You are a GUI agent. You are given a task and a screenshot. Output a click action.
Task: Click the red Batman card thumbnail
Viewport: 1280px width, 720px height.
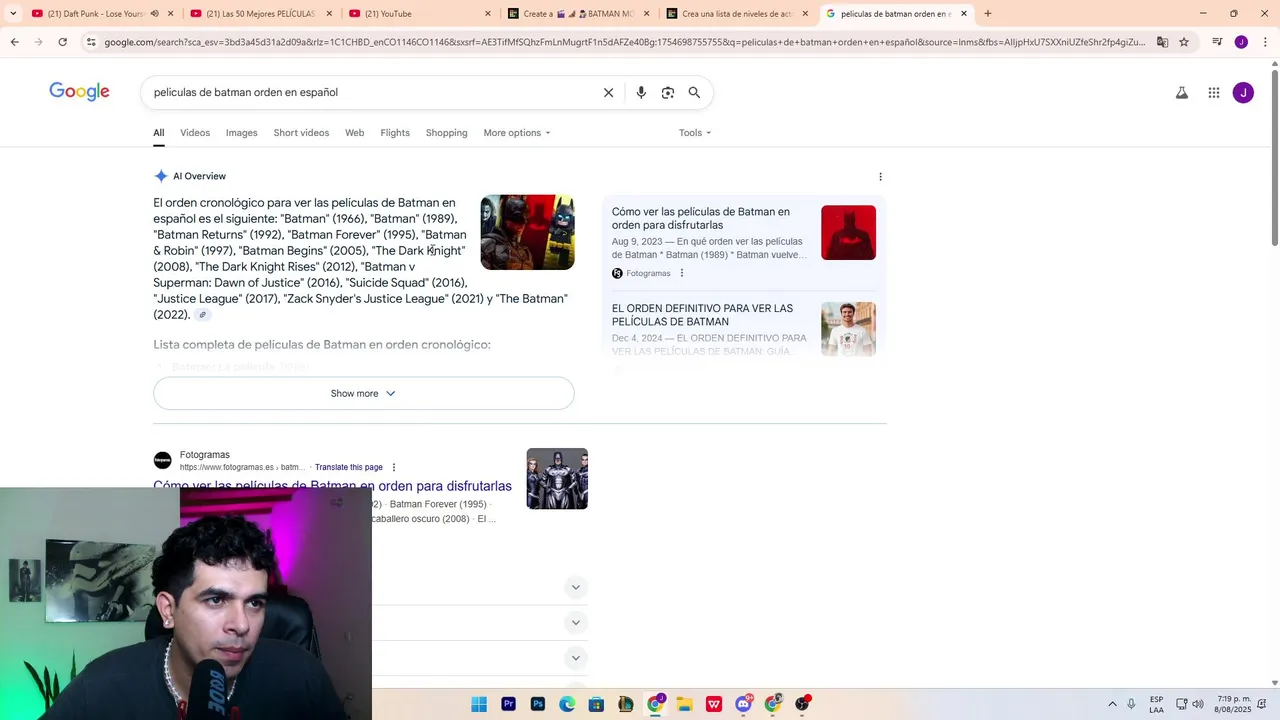pos(848,232)
